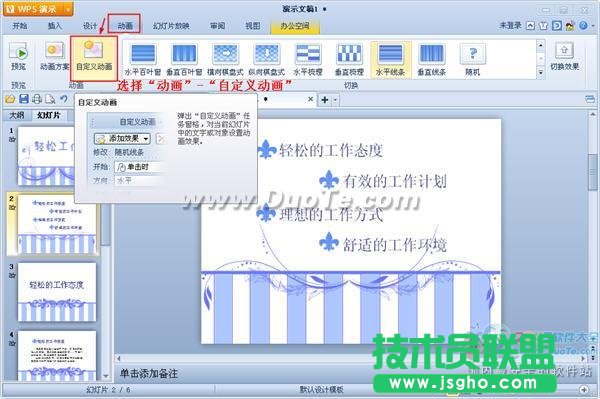Close the current document tab with X

click(x=310, y=99)
